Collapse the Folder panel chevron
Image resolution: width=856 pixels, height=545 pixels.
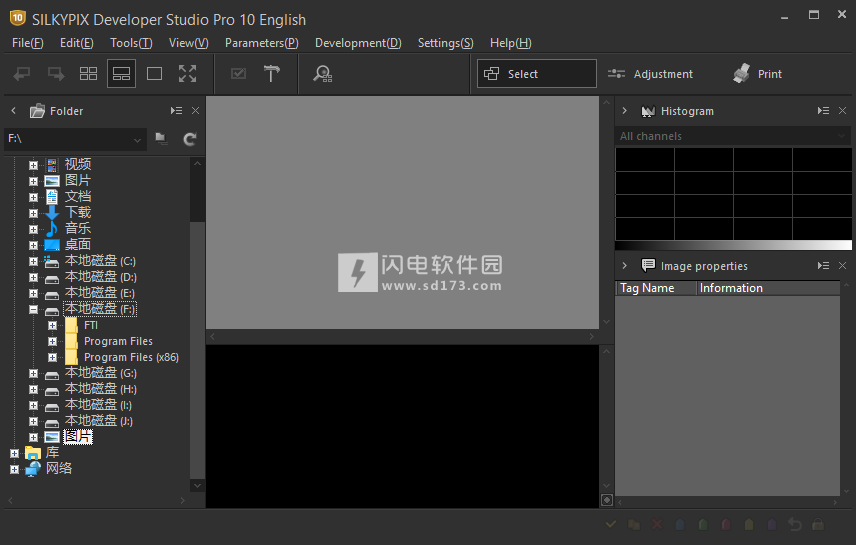pos(14,111)
